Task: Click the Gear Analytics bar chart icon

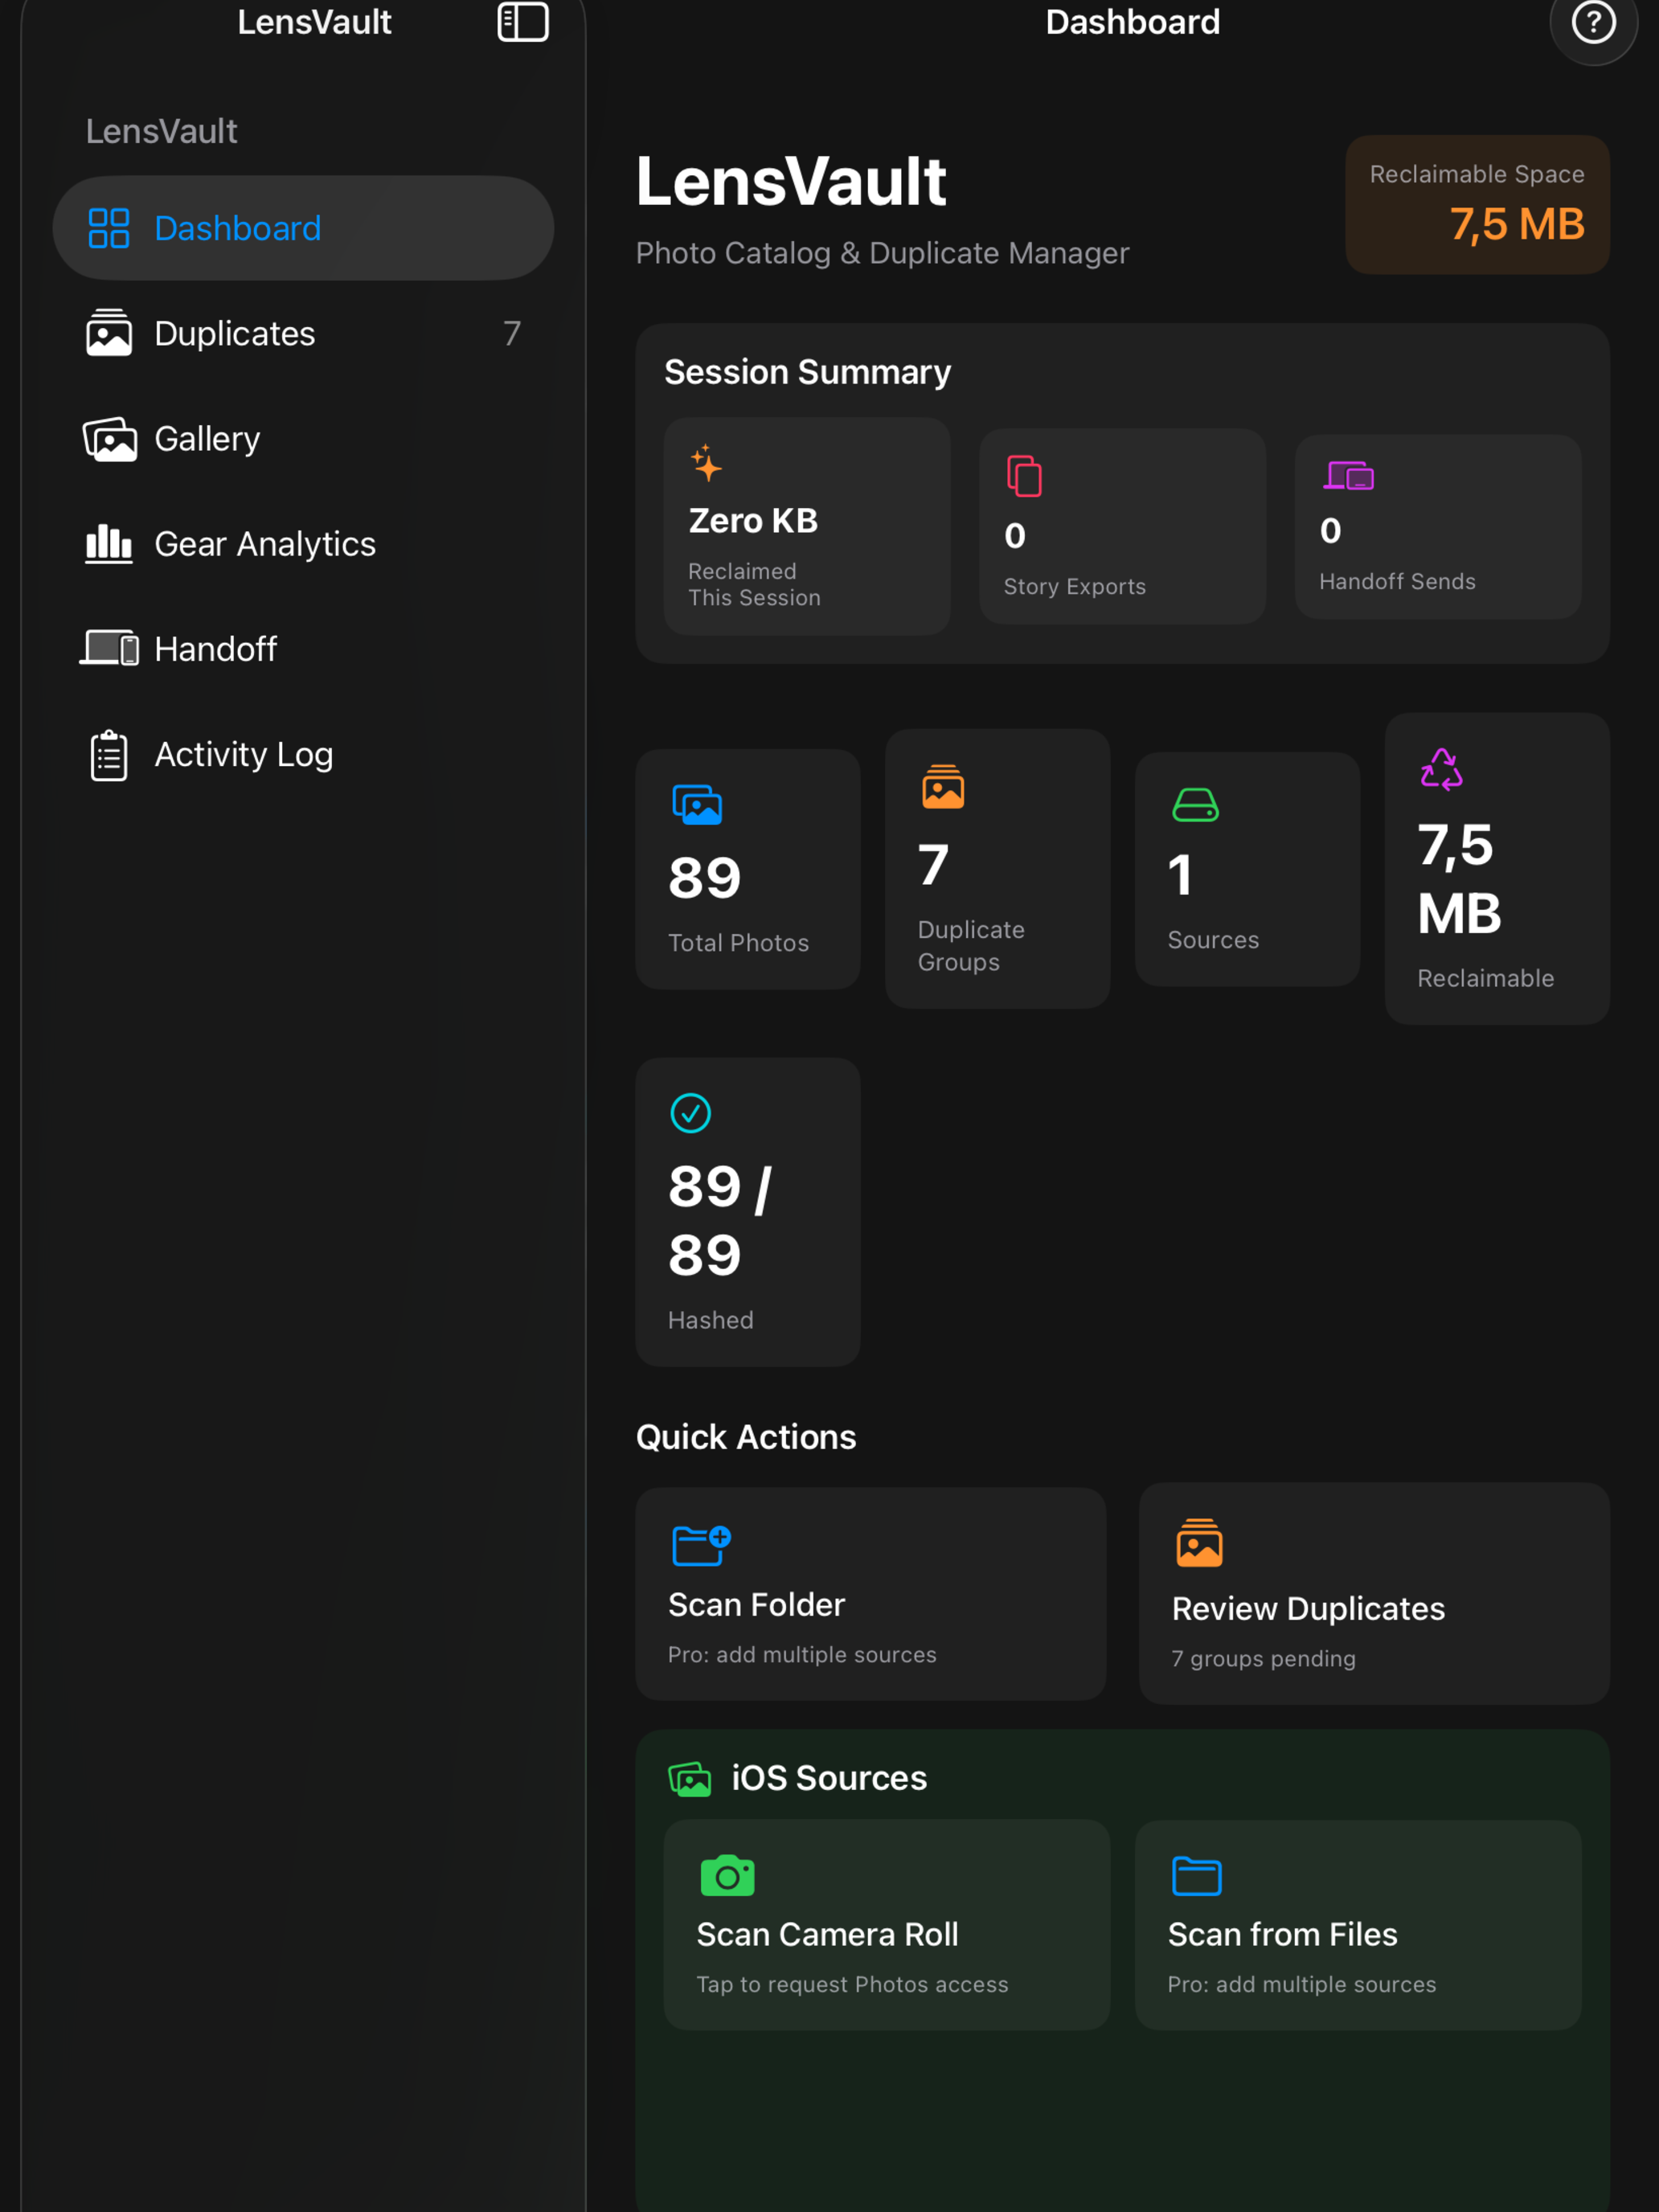Action: pyautogui.click(x=109, y=544)
